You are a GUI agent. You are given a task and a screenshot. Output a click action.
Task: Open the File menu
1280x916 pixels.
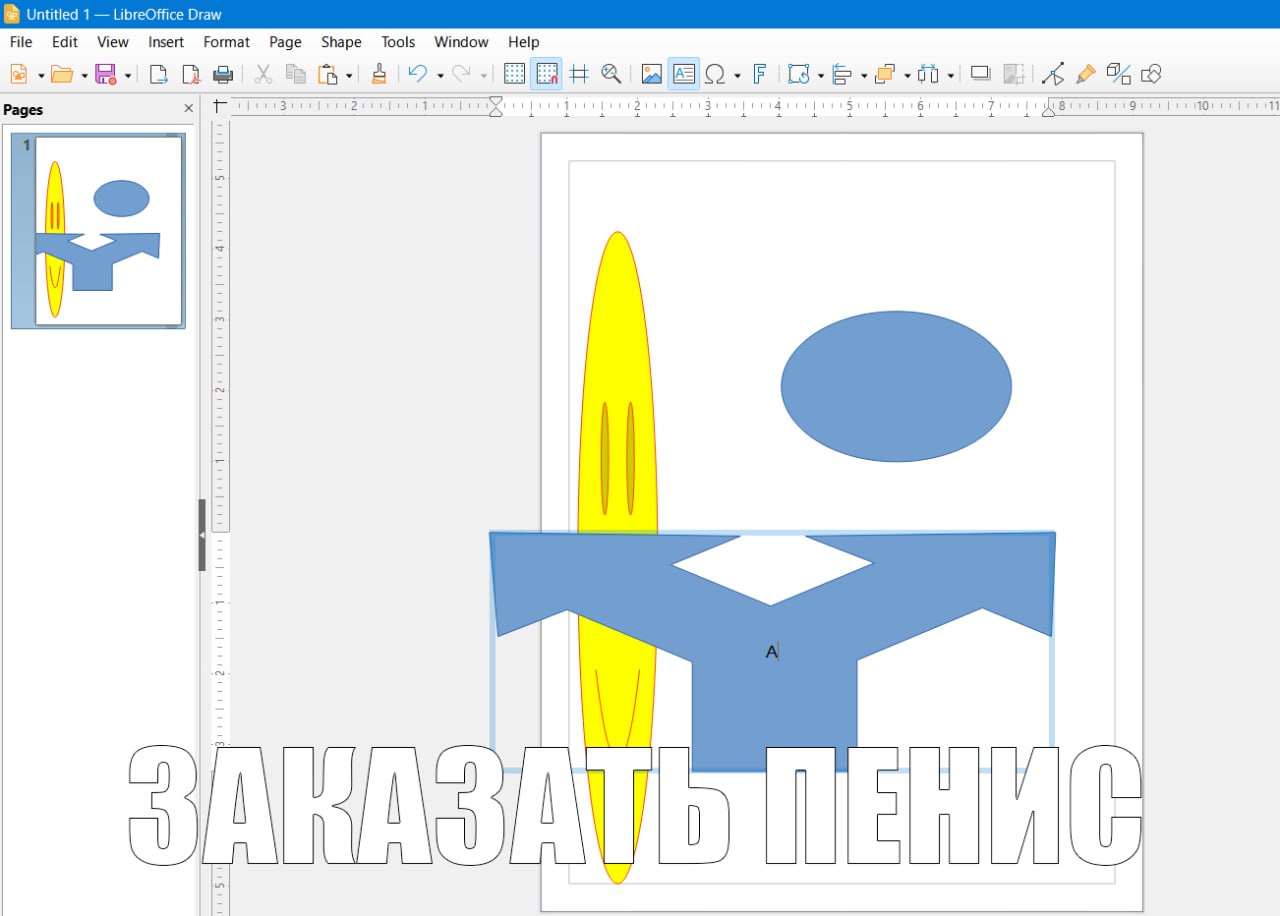(x=21, y=42)
